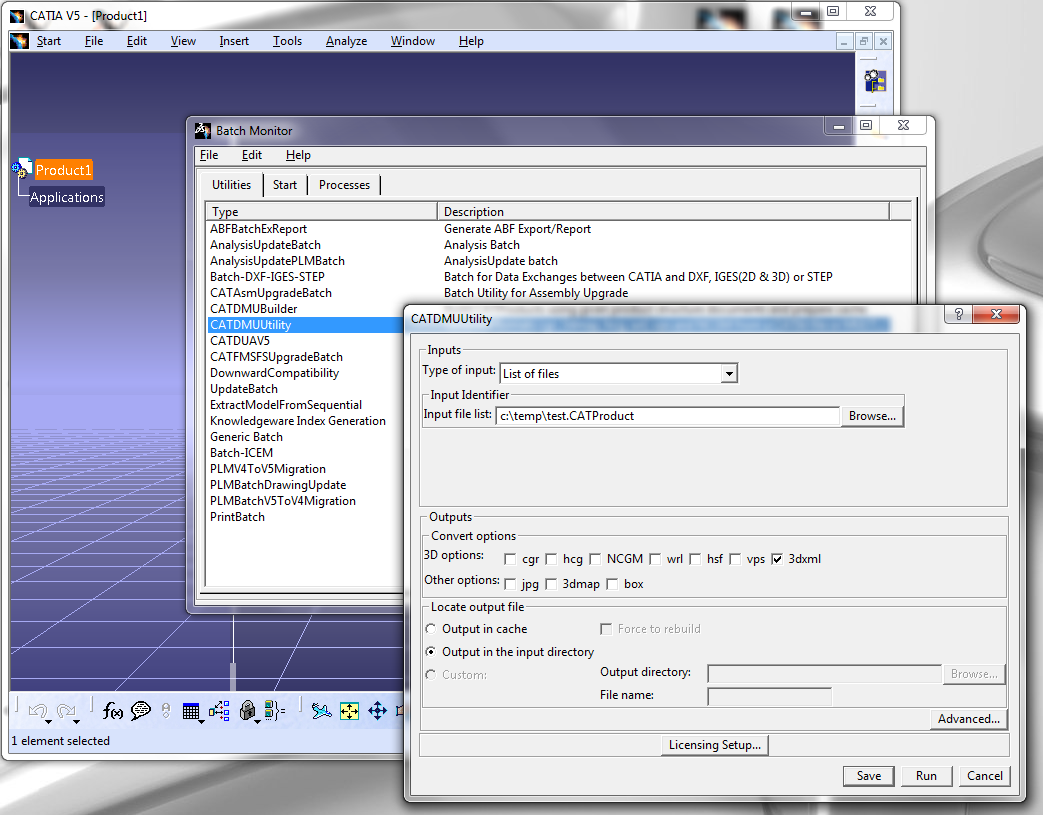Enable the vps checkbox
The width and height of the screenshot is (1043, 815).
tap(735, 559)
